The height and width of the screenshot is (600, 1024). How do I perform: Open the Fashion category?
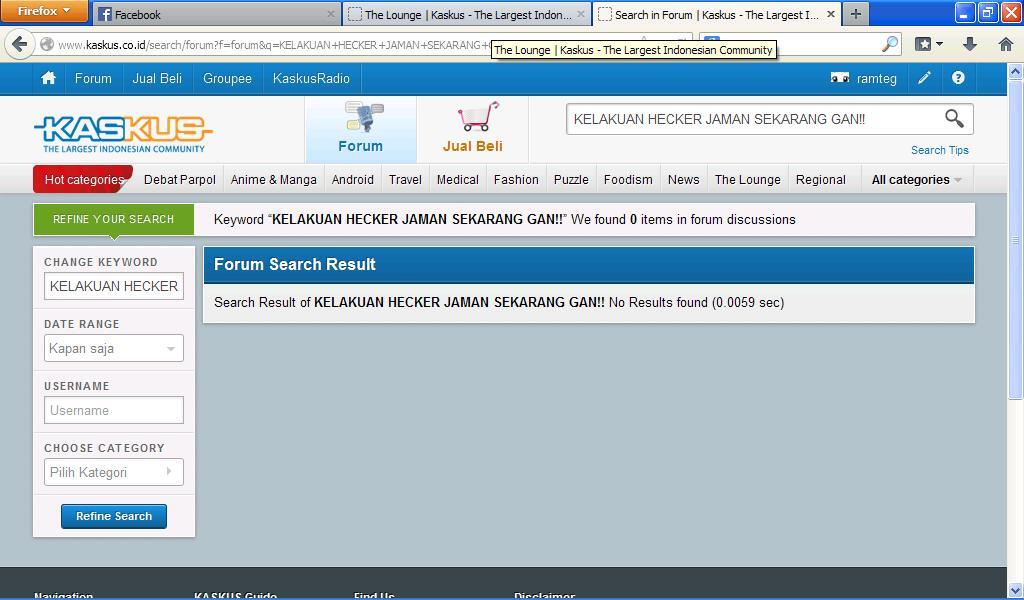pos(516,180)
